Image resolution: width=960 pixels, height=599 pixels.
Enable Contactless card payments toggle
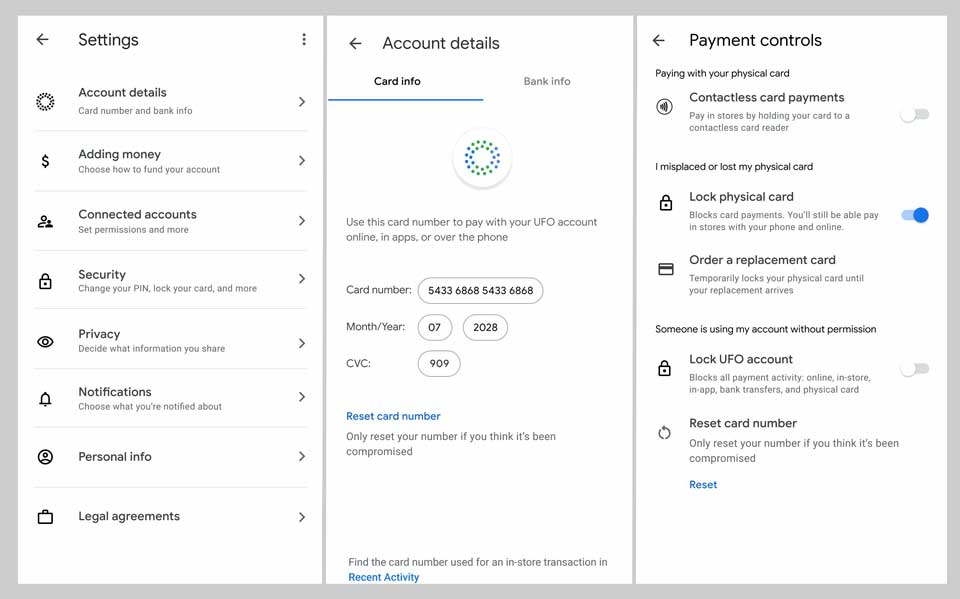point(914,114)
